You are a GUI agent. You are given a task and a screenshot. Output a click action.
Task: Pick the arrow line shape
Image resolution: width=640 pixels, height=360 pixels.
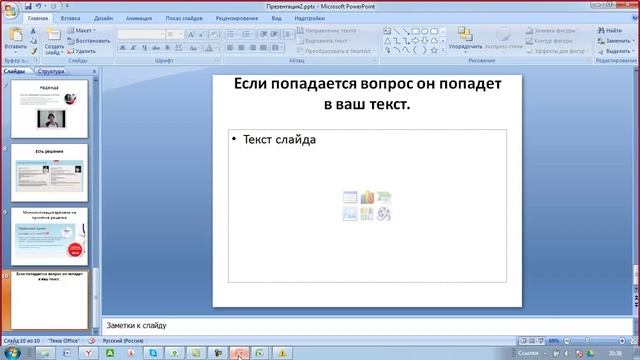click(406, 31)
